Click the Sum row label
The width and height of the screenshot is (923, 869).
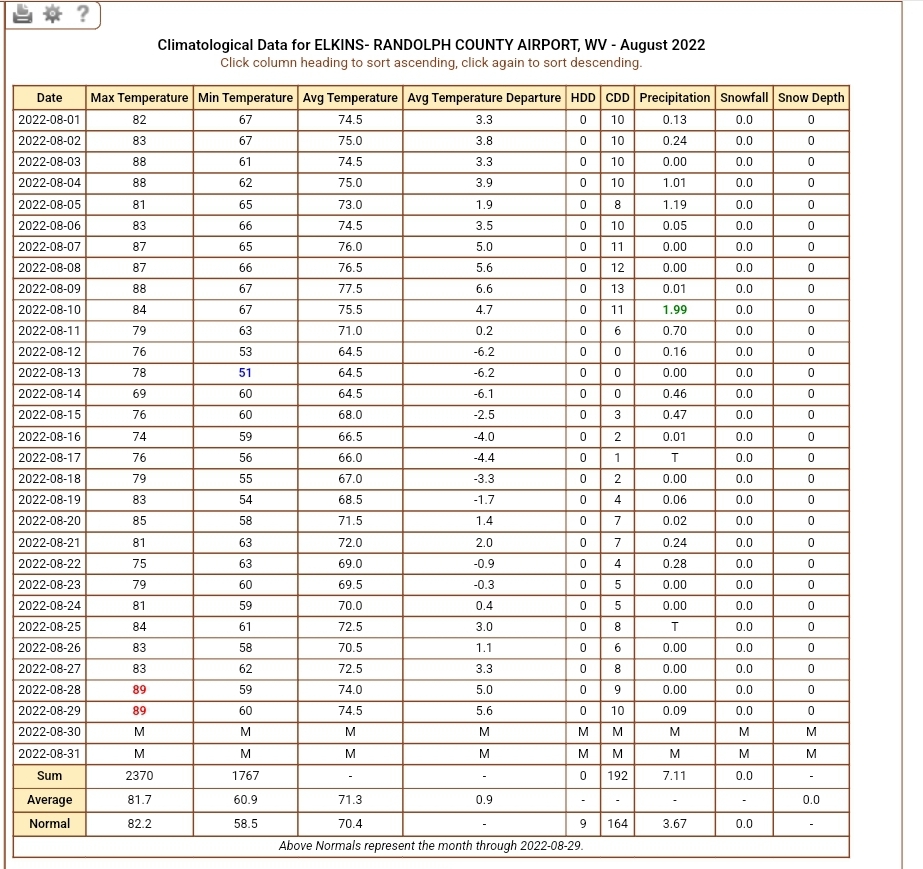49,776
